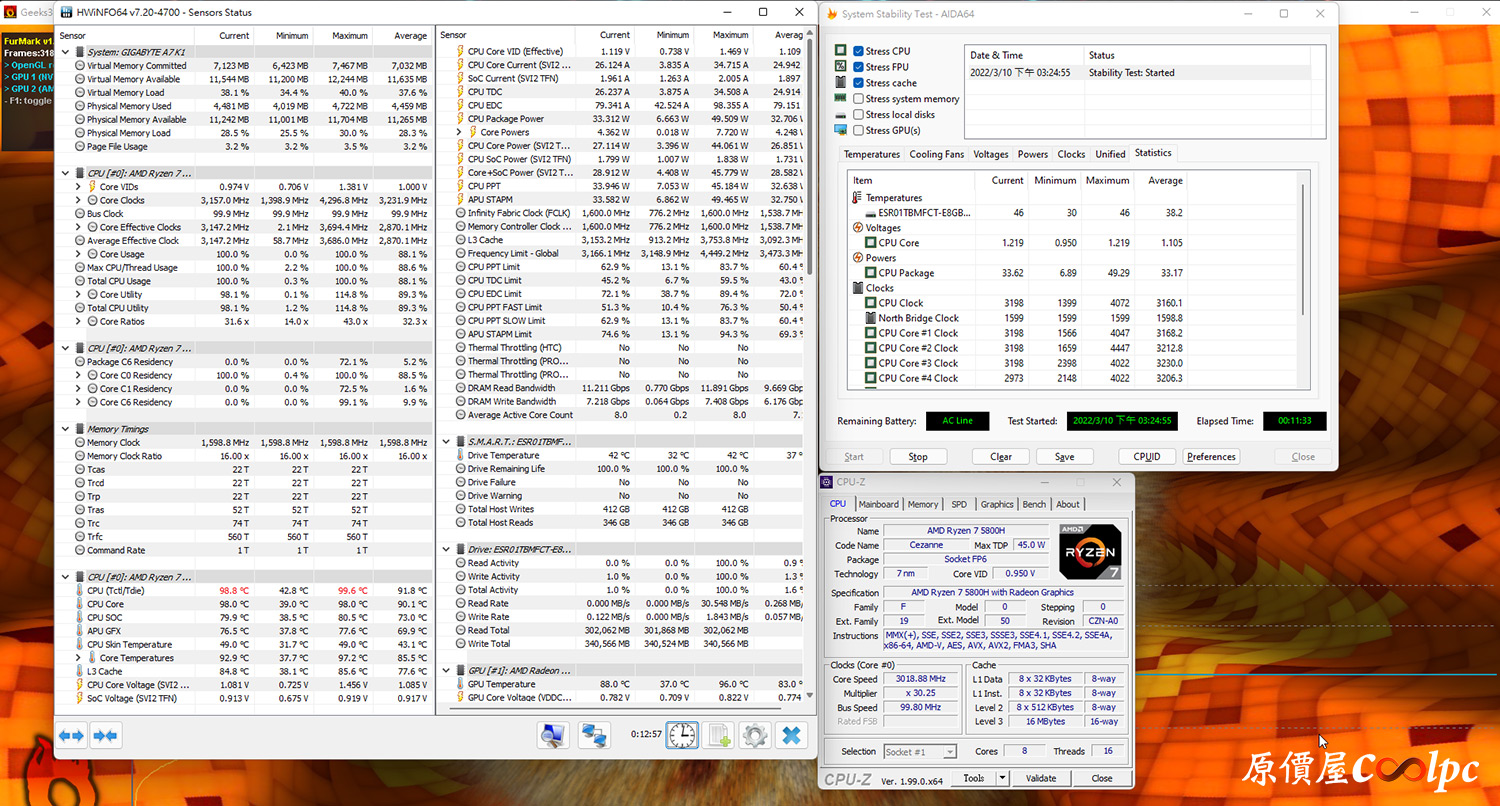Click the Geeks3D FurMark title bar icon
This screenshot has width=1500, height=806.
[x=10, y=13]
